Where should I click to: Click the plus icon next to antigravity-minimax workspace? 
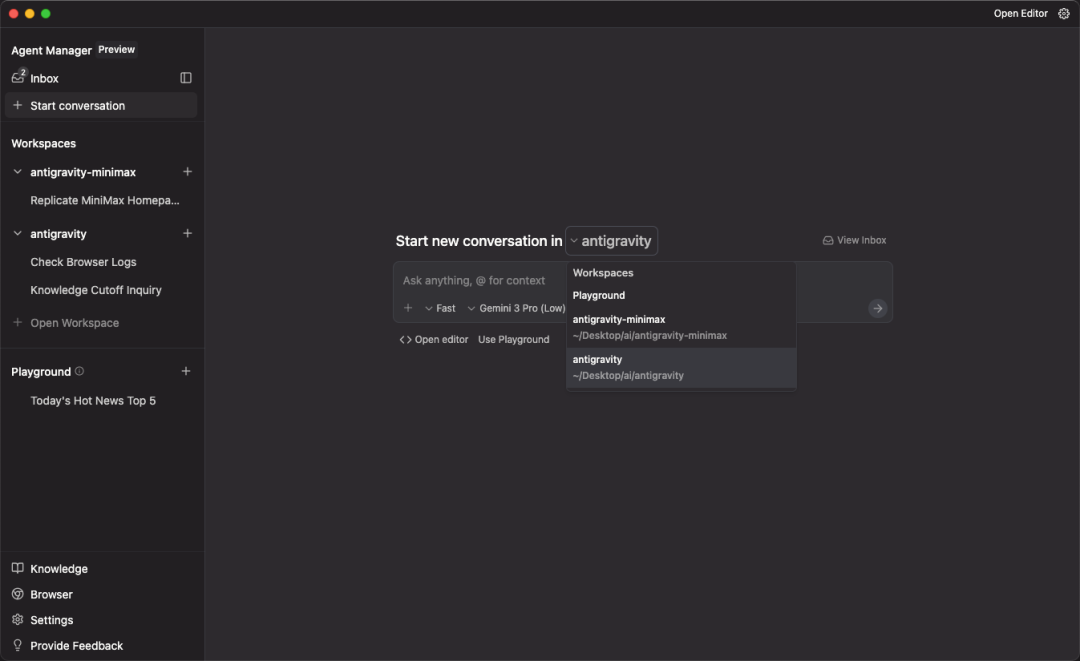coord(187,172)
